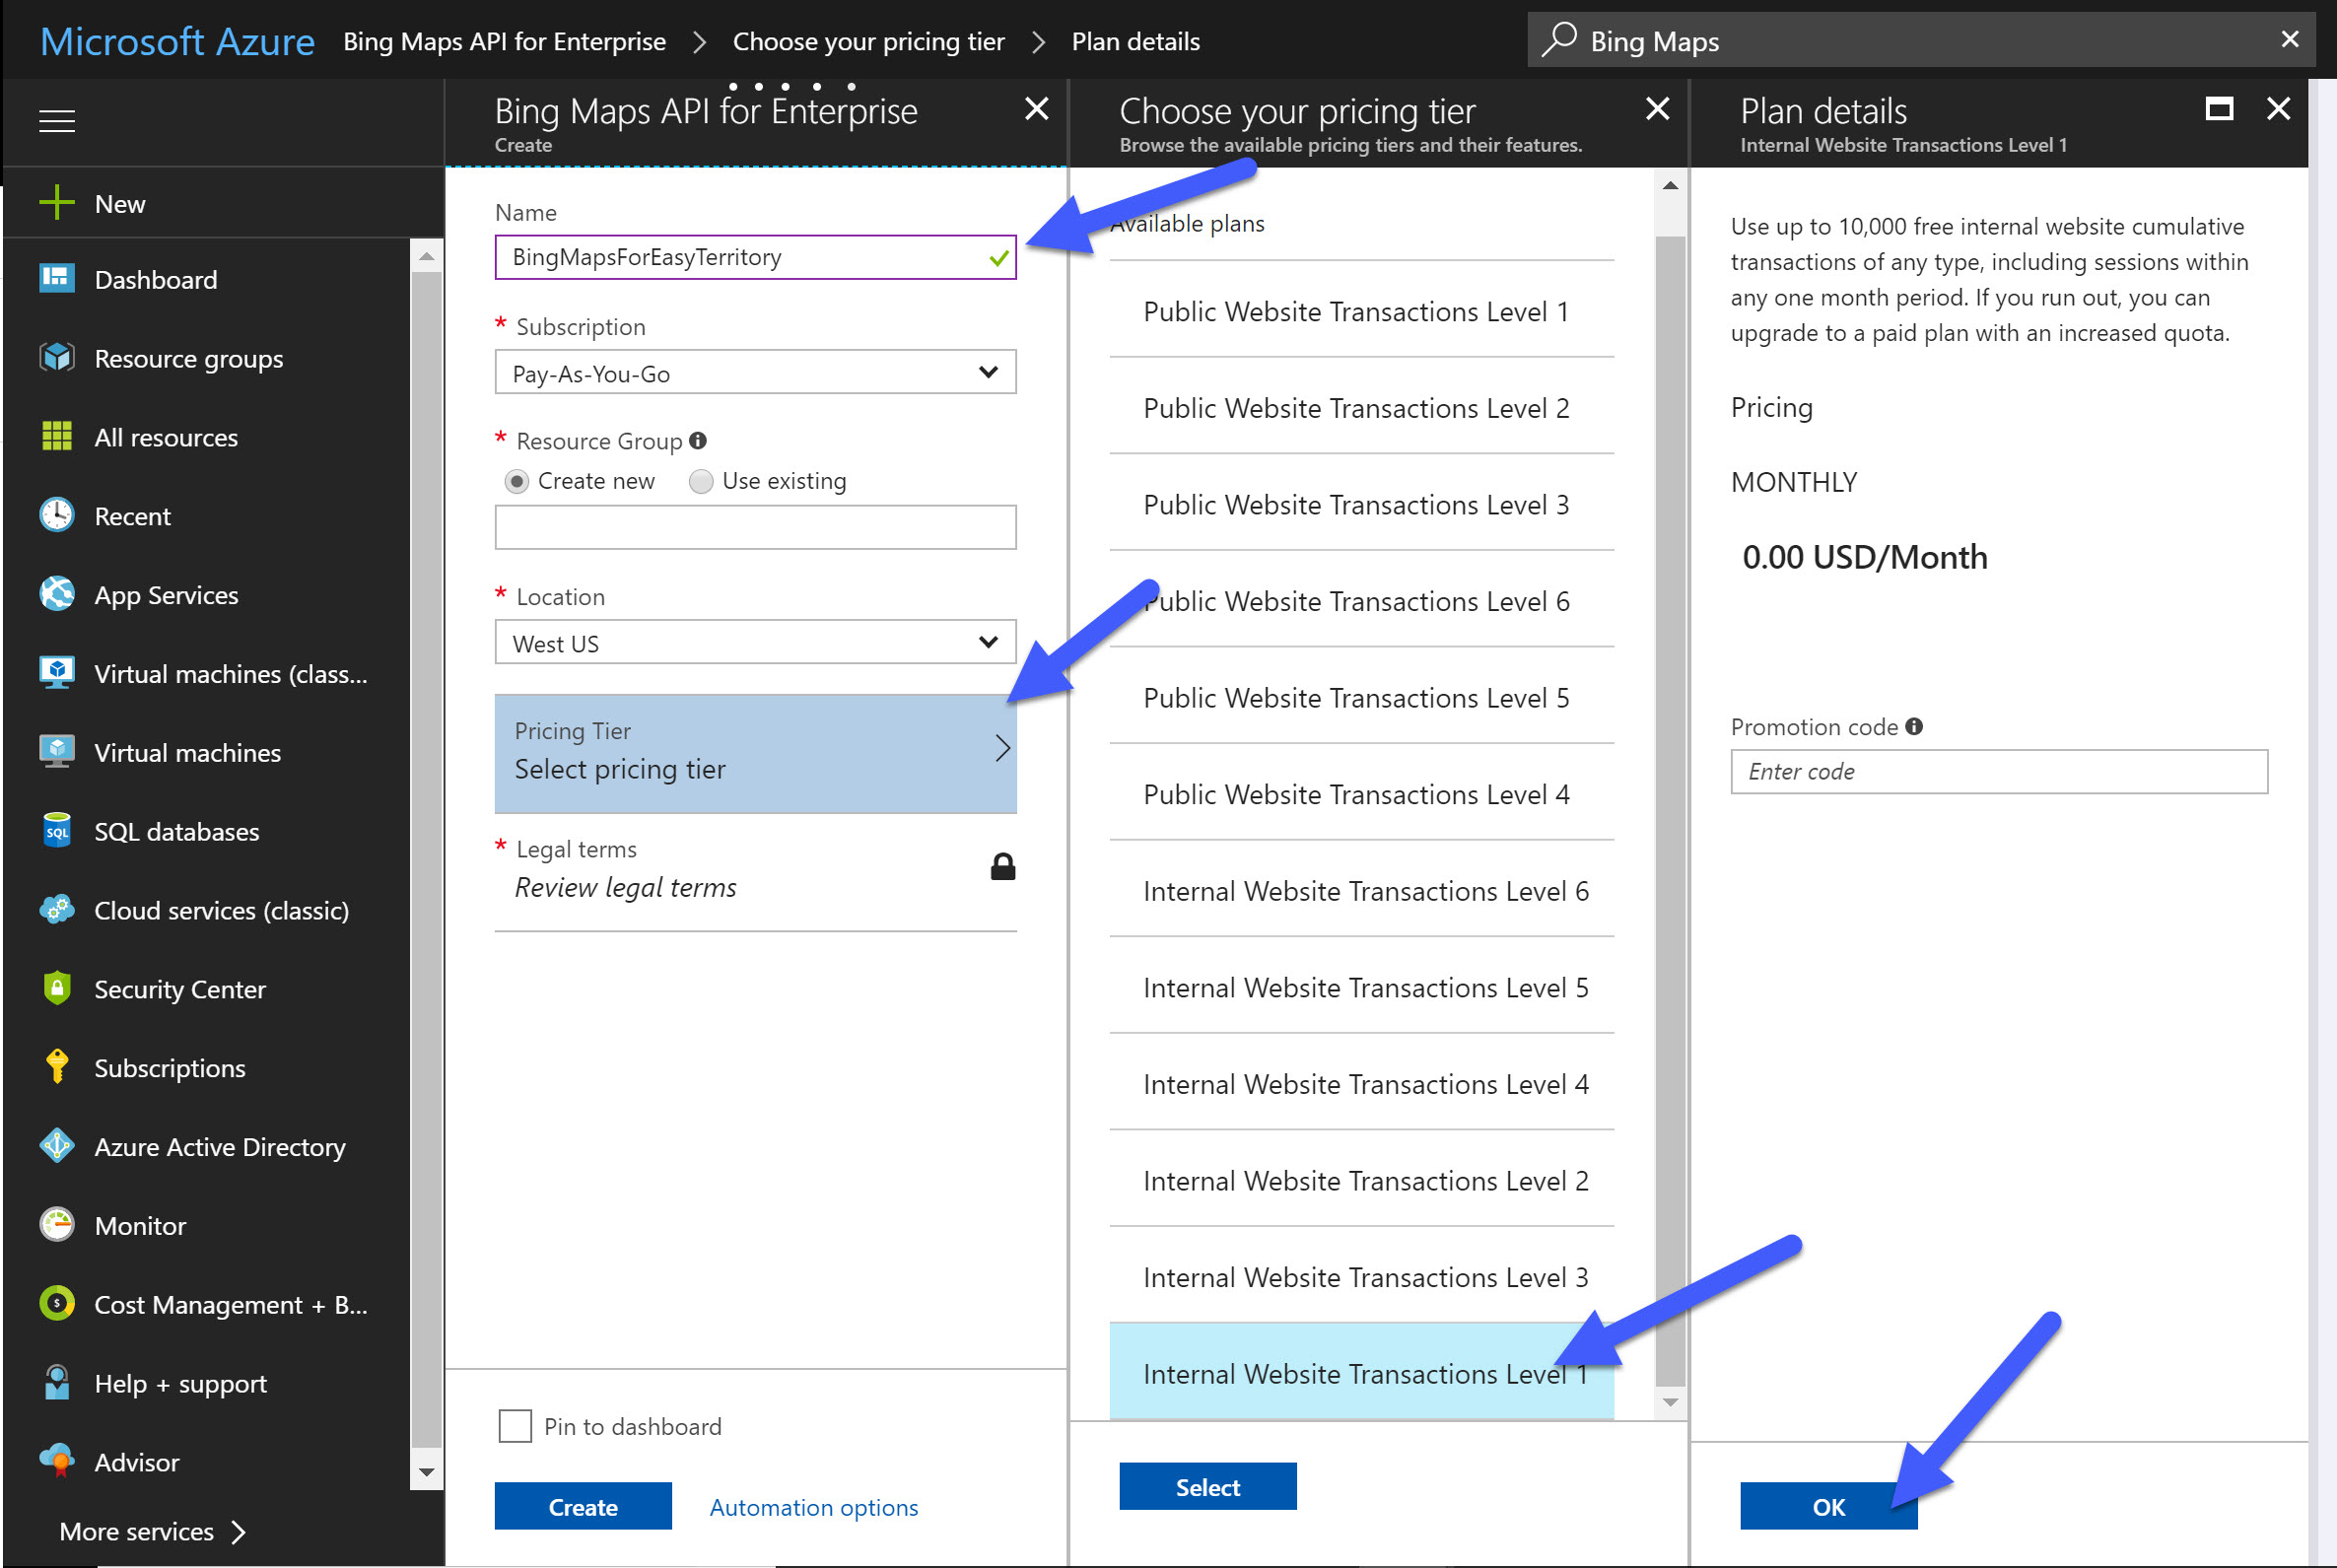Click the Legal terms lock icon
This screenshot has height=1568, width=2337.
pyautogui.click(x=1002, y=866)
